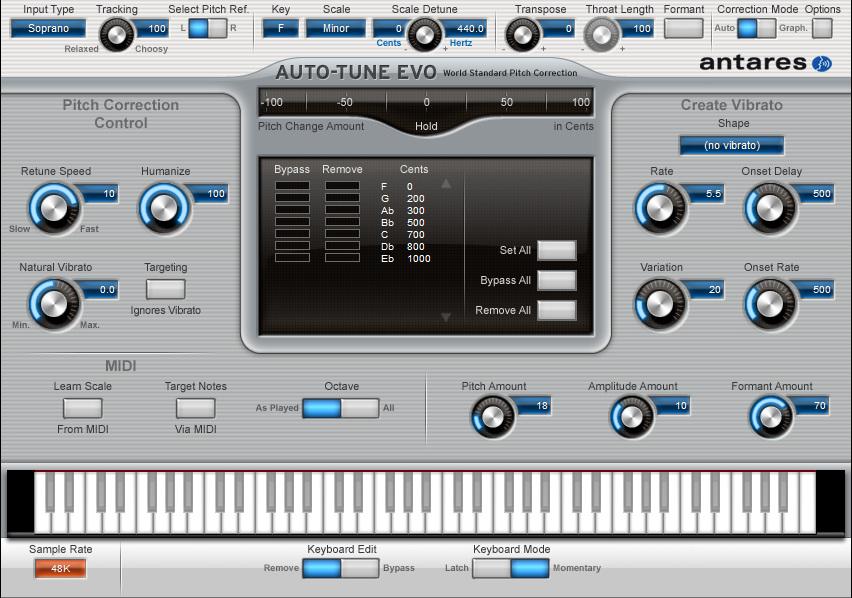This screenshot has height=598, width=852.
Task: Click the Remove All button
Action: point(556,310)
